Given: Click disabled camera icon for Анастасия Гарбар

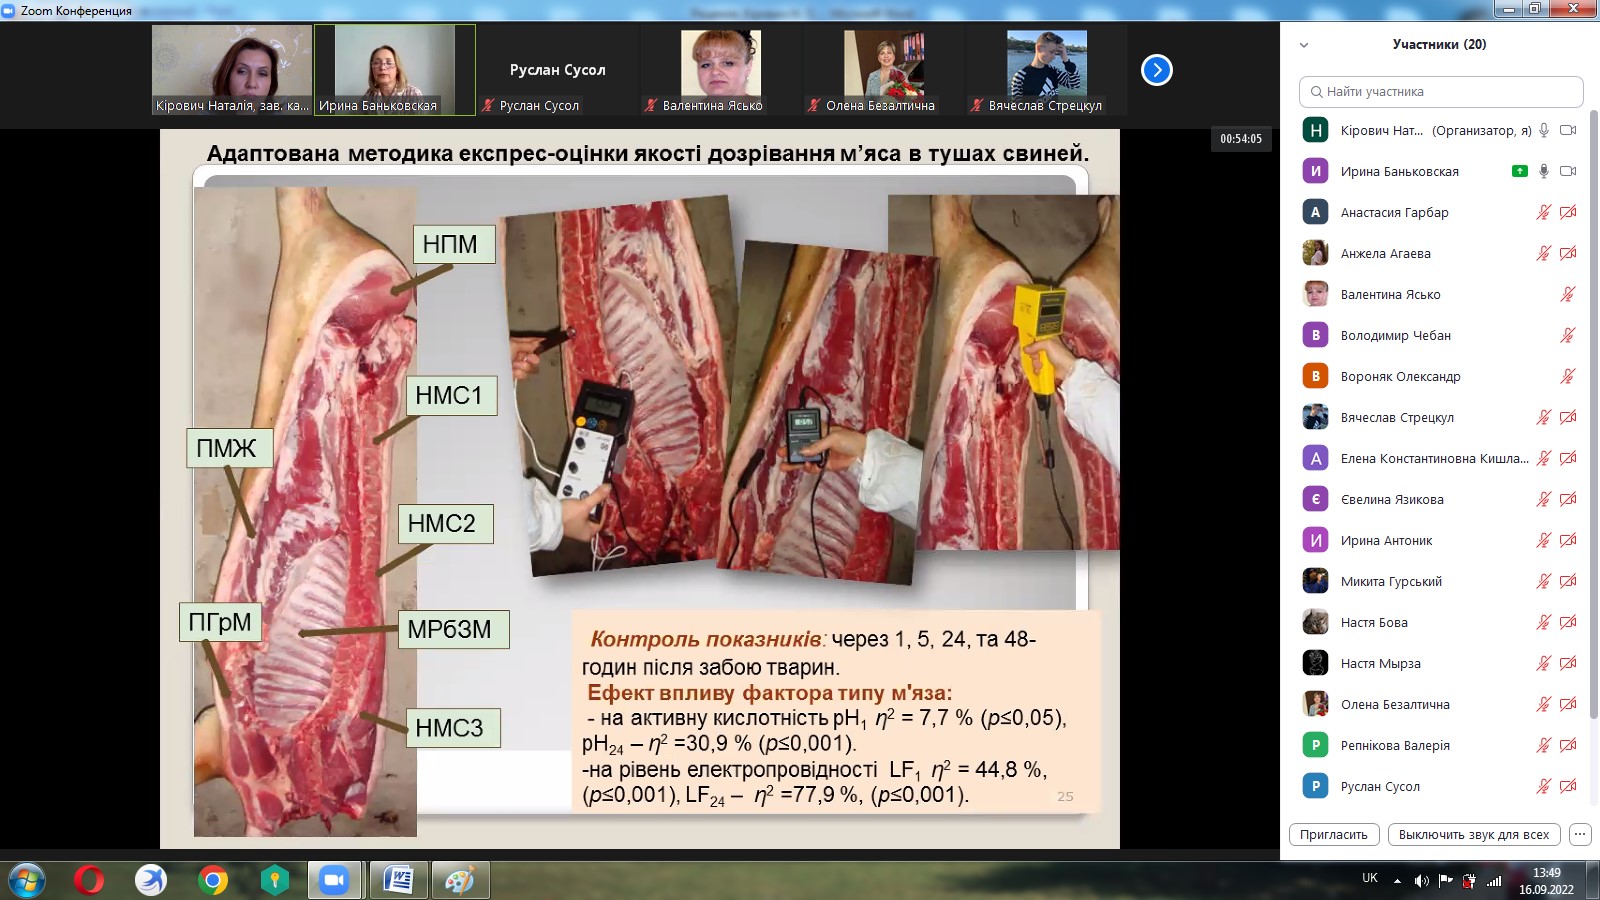Looking at the screenshot, I should (1568, 212).
